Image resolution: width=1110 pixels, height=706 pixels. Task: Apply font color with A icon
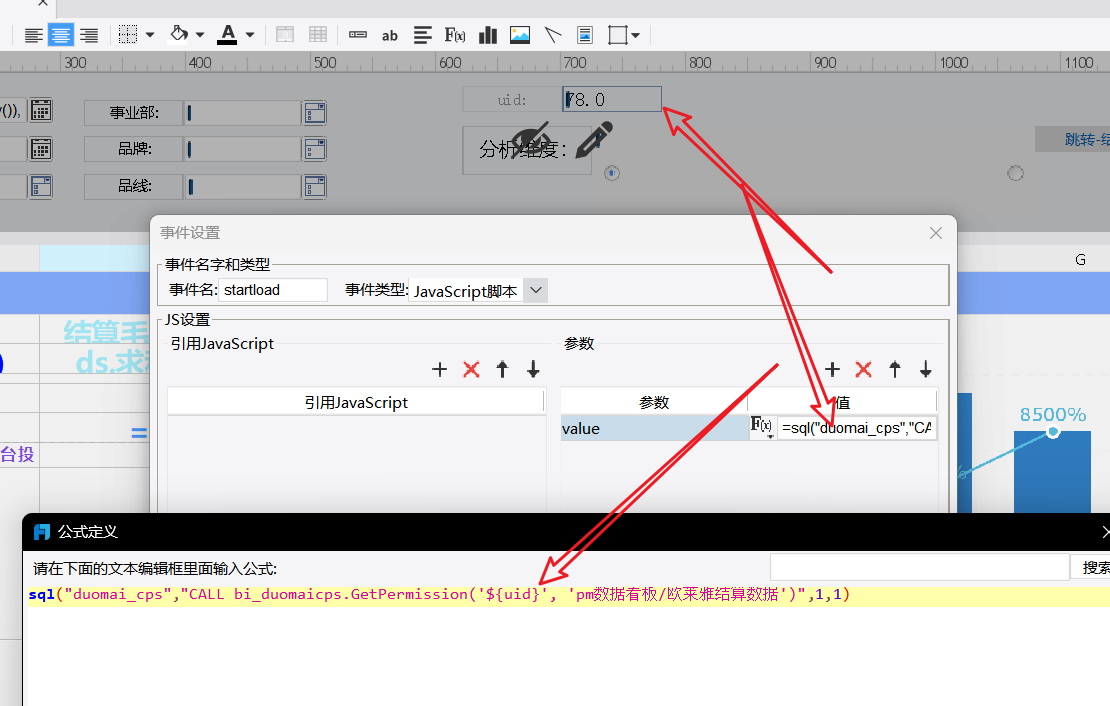(x=227, y=34)
